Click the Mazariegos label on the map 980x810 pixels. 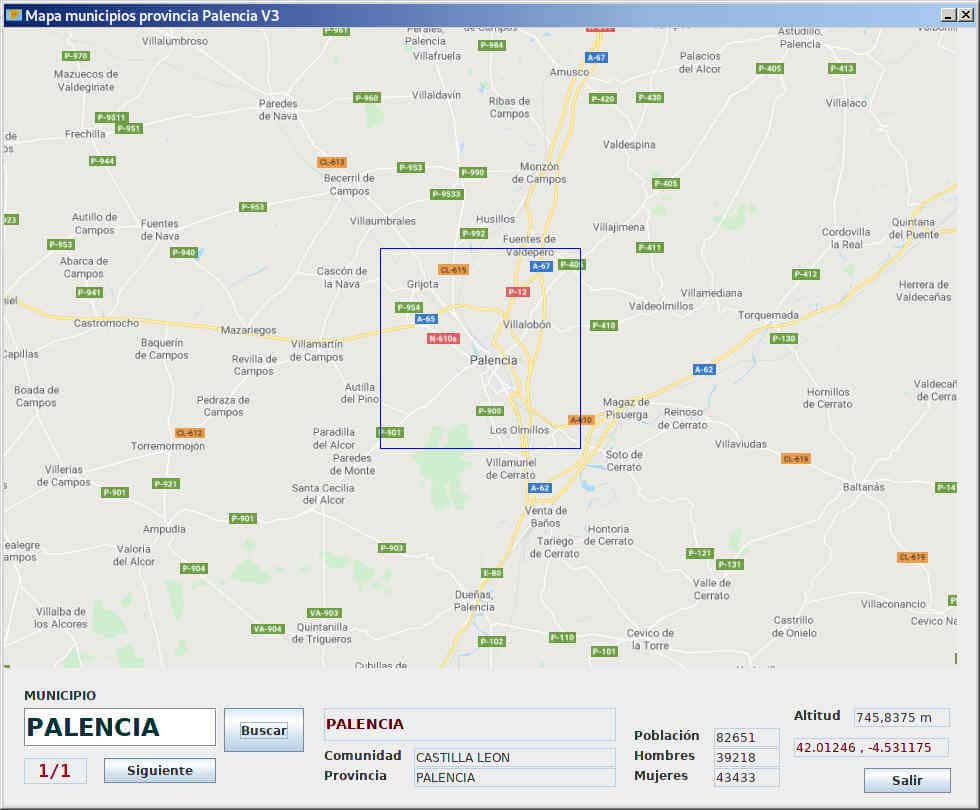pos(249,330)
